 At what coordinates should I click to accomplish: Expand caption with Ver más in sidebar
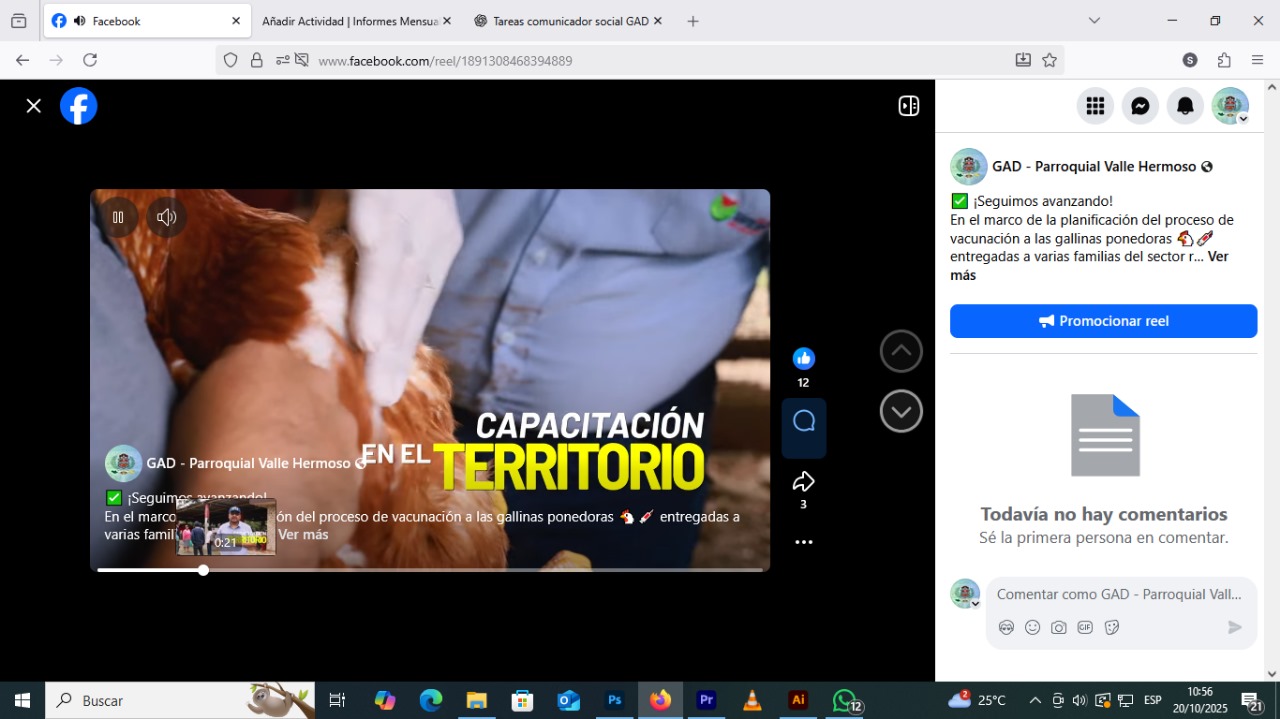[x=1216, y=257]
